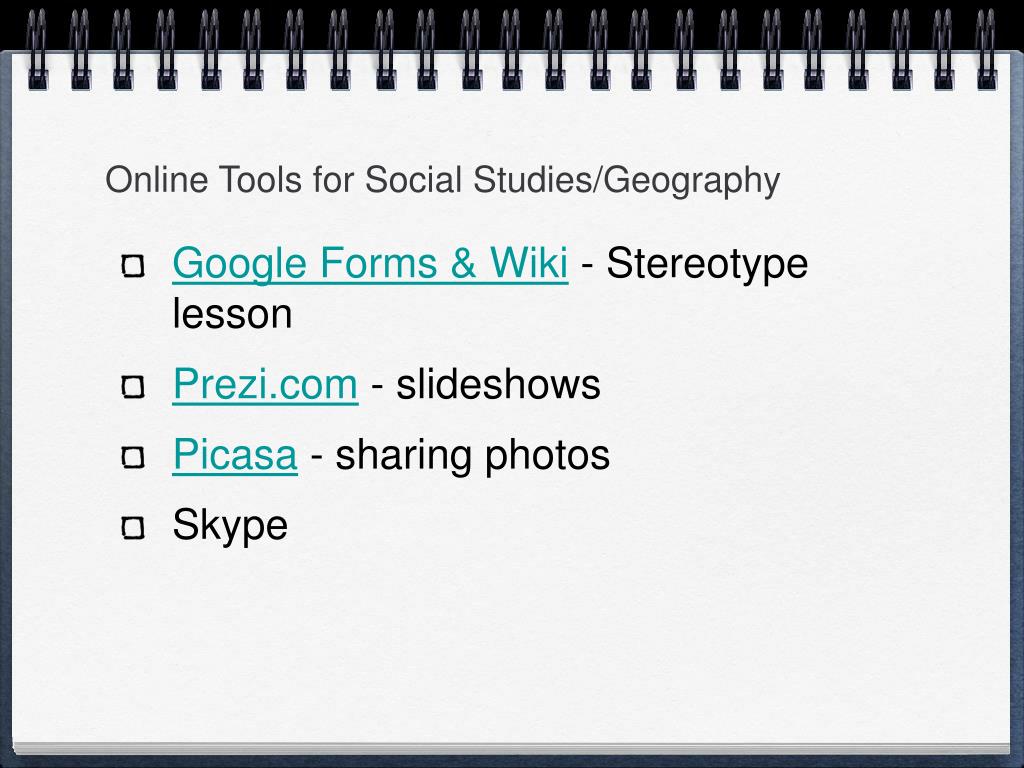This screenshot has width=1024, height=768.
Task: Click the word 'lesson' on the wrapped line
Action: 232,313
